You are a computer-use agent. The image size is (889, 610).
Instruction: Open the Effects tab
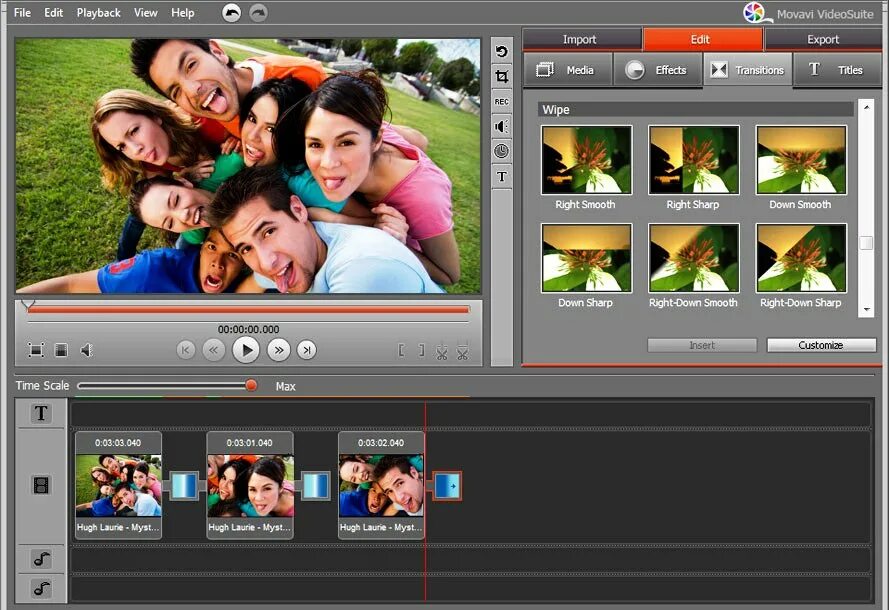point(657,70)
